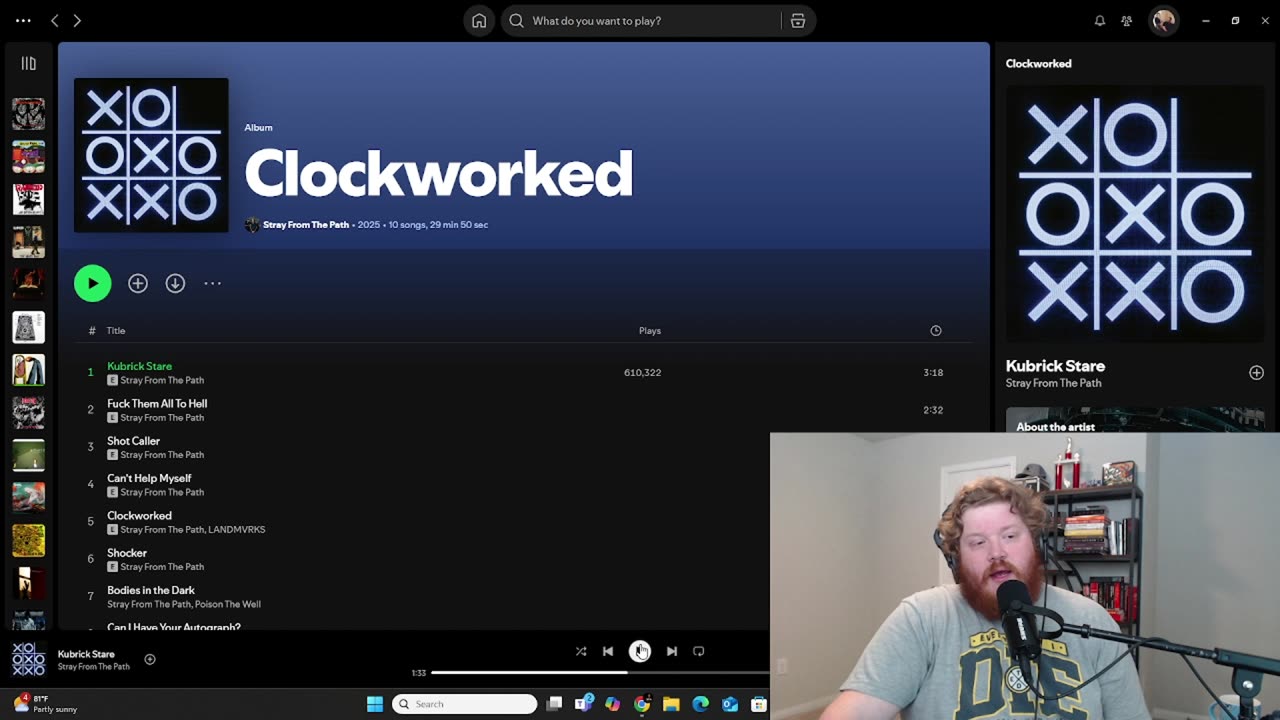Download the Clockworked album
The image size is (1280, 720).
[175, 283]
